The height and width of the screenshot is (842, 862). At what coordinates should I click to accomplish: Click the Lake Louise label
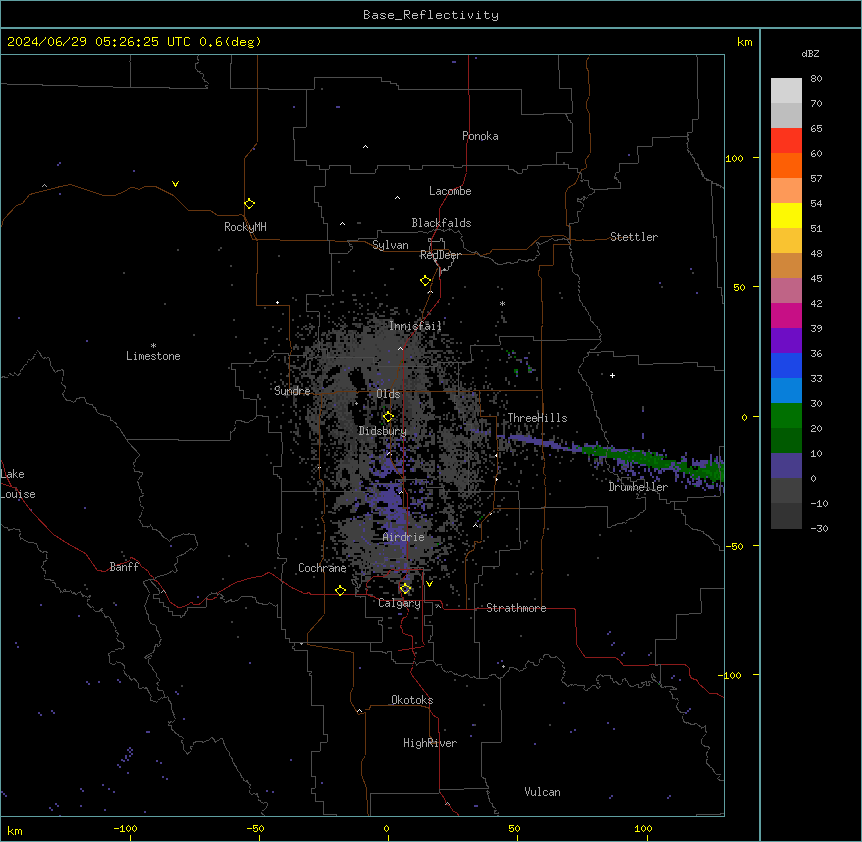click(x=18, y=484)
